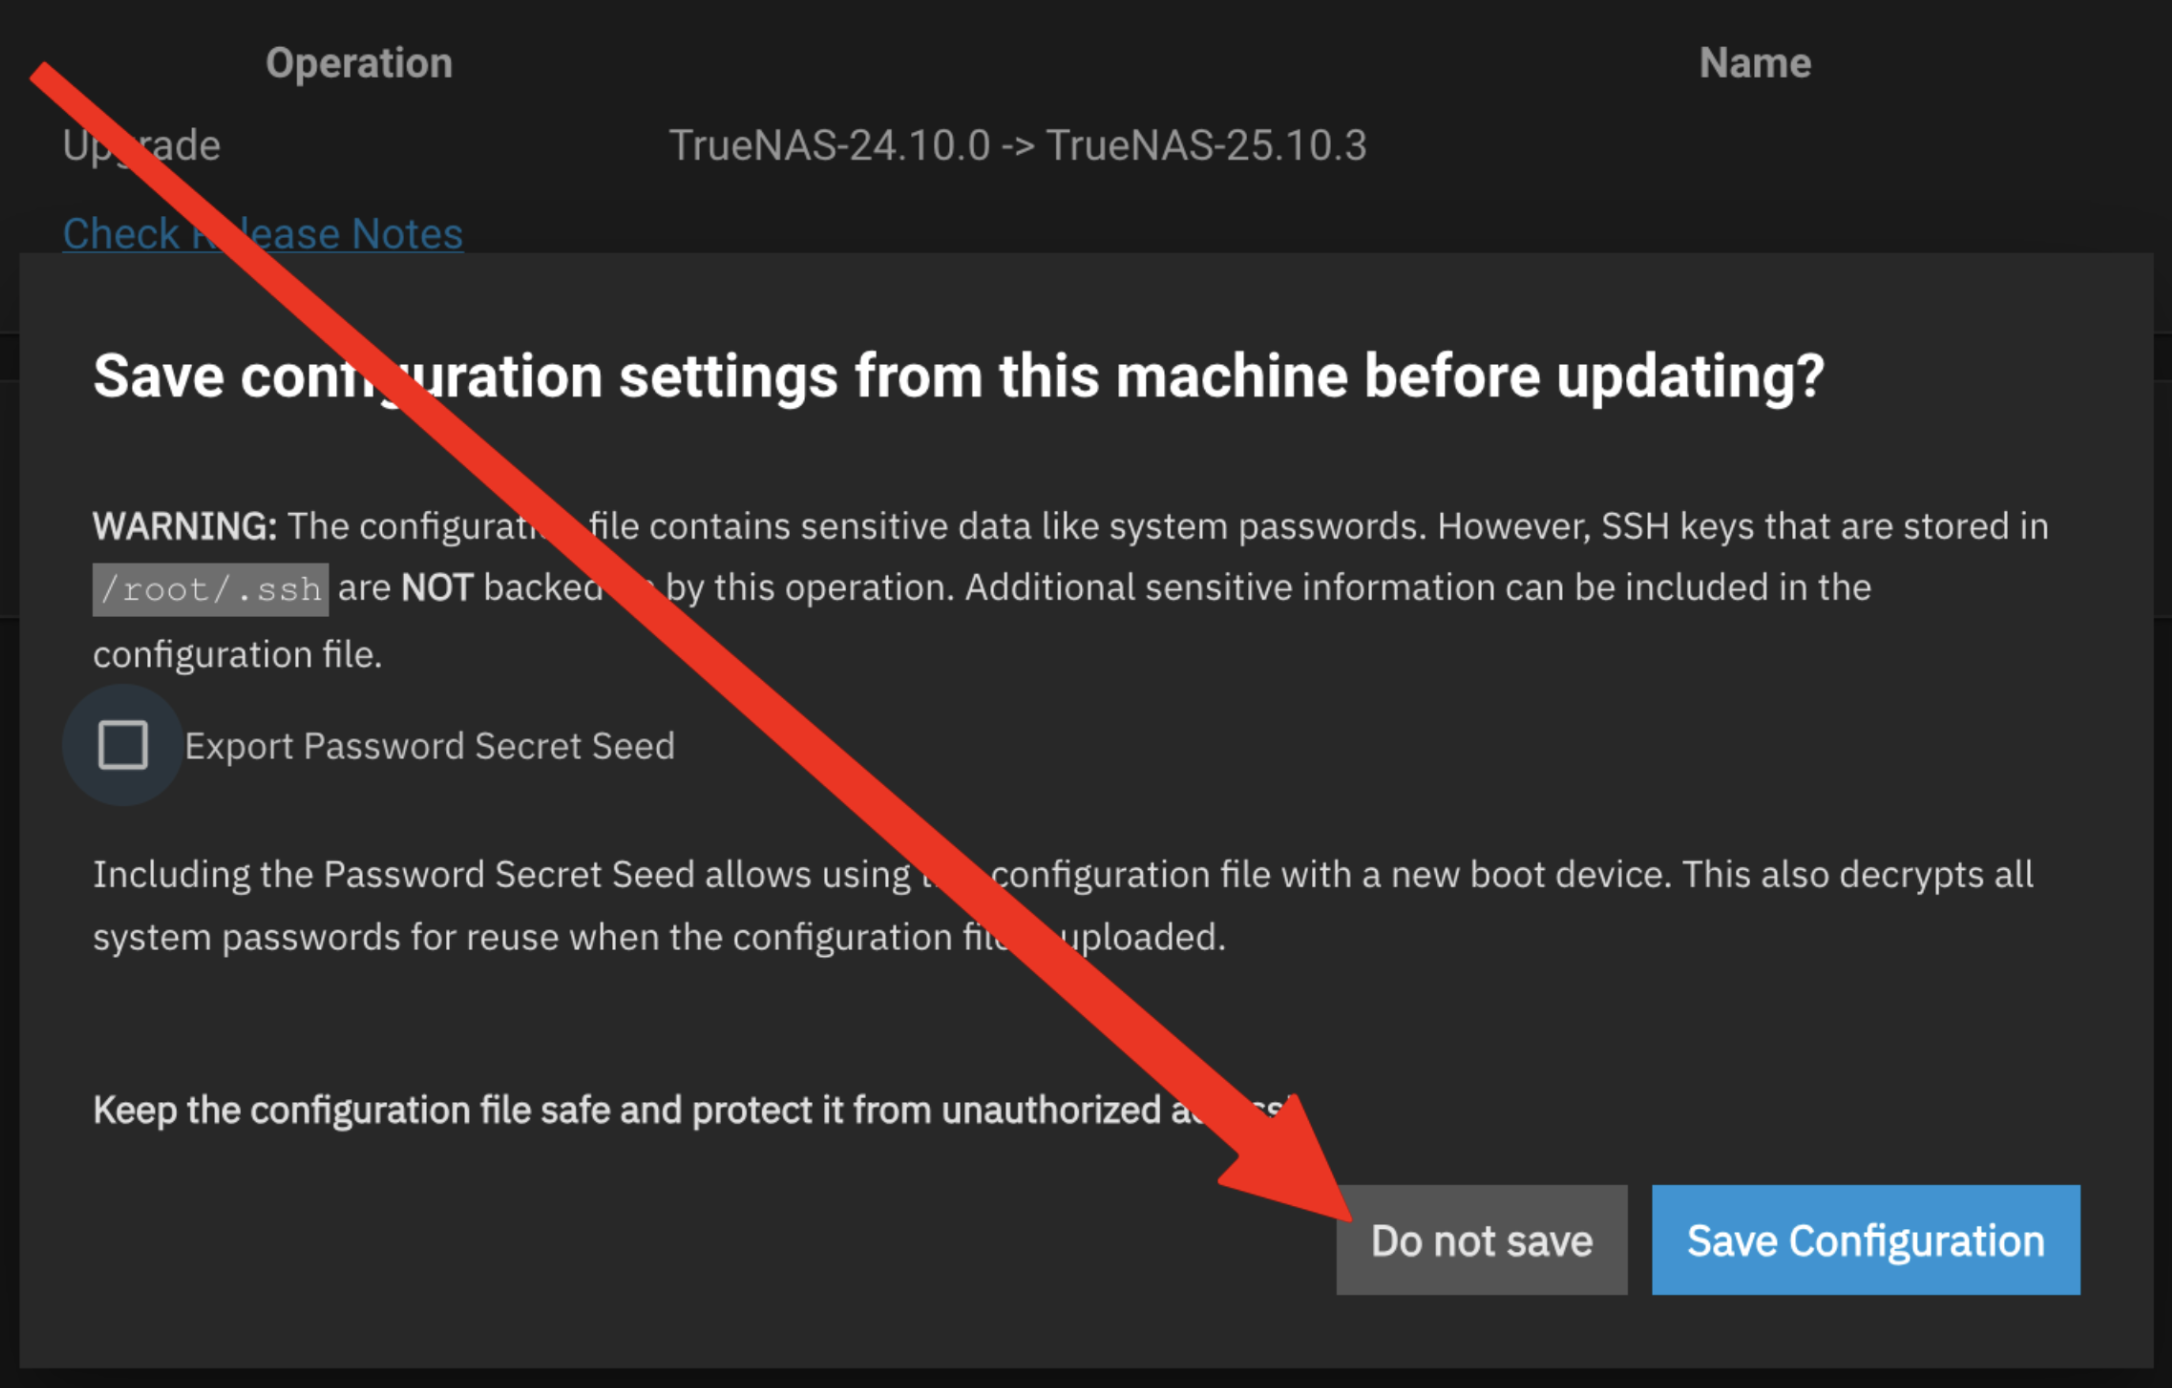Click the TrueNAS-24.10.0 source version text
This screenshot has width=2172, height=1388.
click(829, 146)
